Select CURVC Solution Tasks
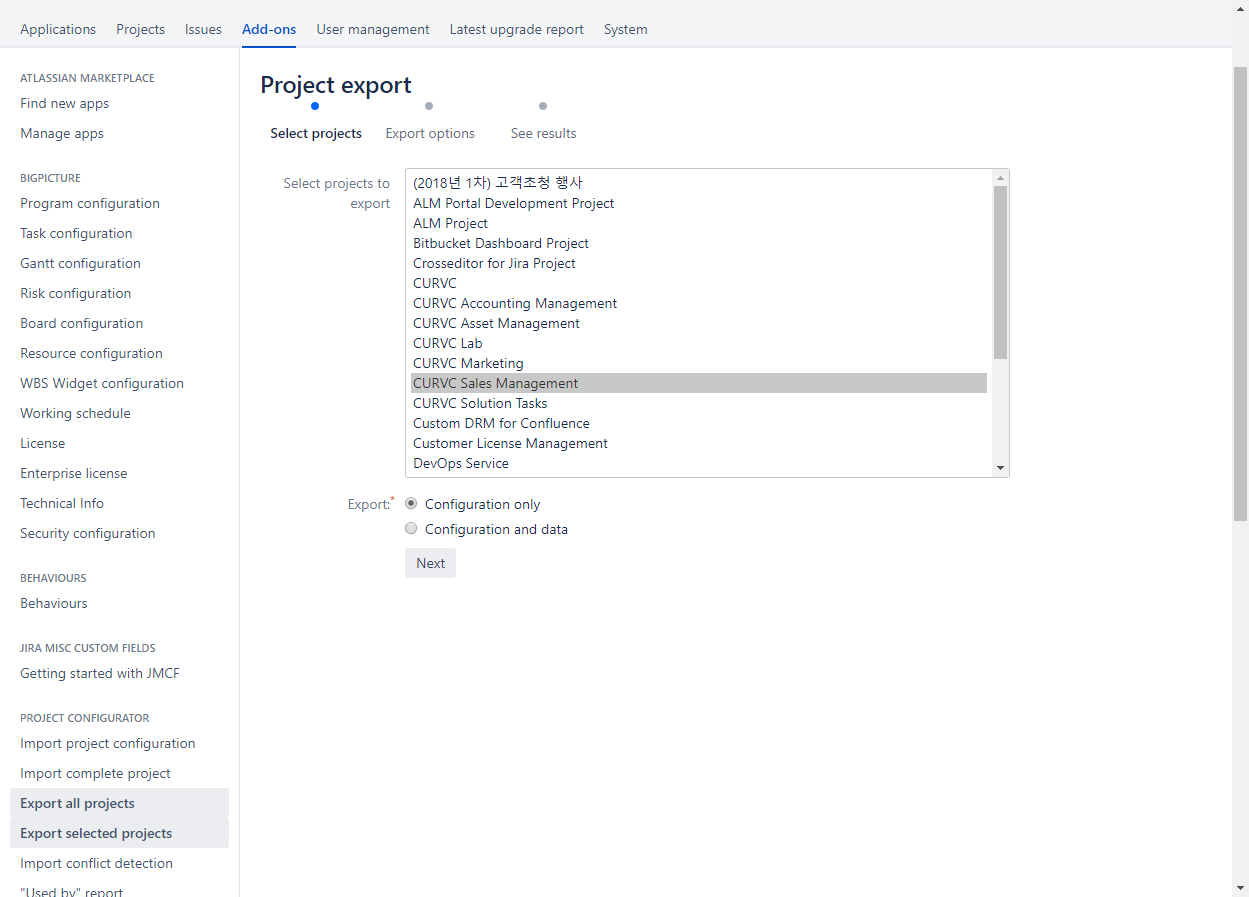Image resolution: width=1249 pixels, height=897 pixels. click(699, 403)
